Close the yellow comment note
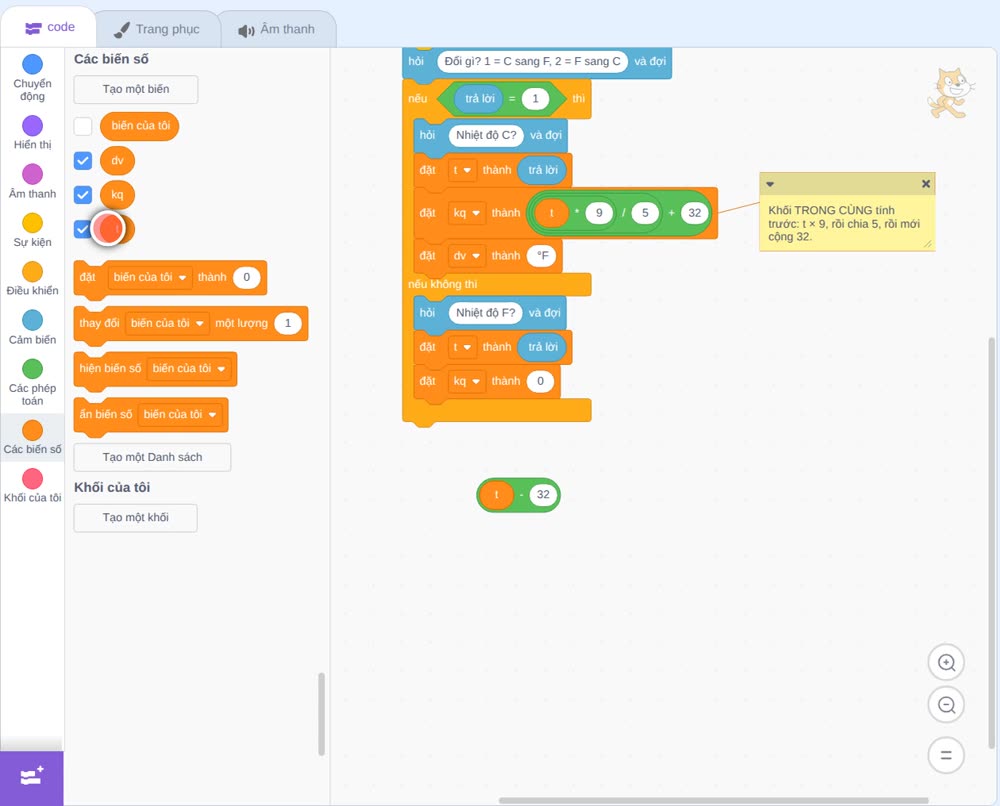 pyautogui.click(x=925, y=184)
